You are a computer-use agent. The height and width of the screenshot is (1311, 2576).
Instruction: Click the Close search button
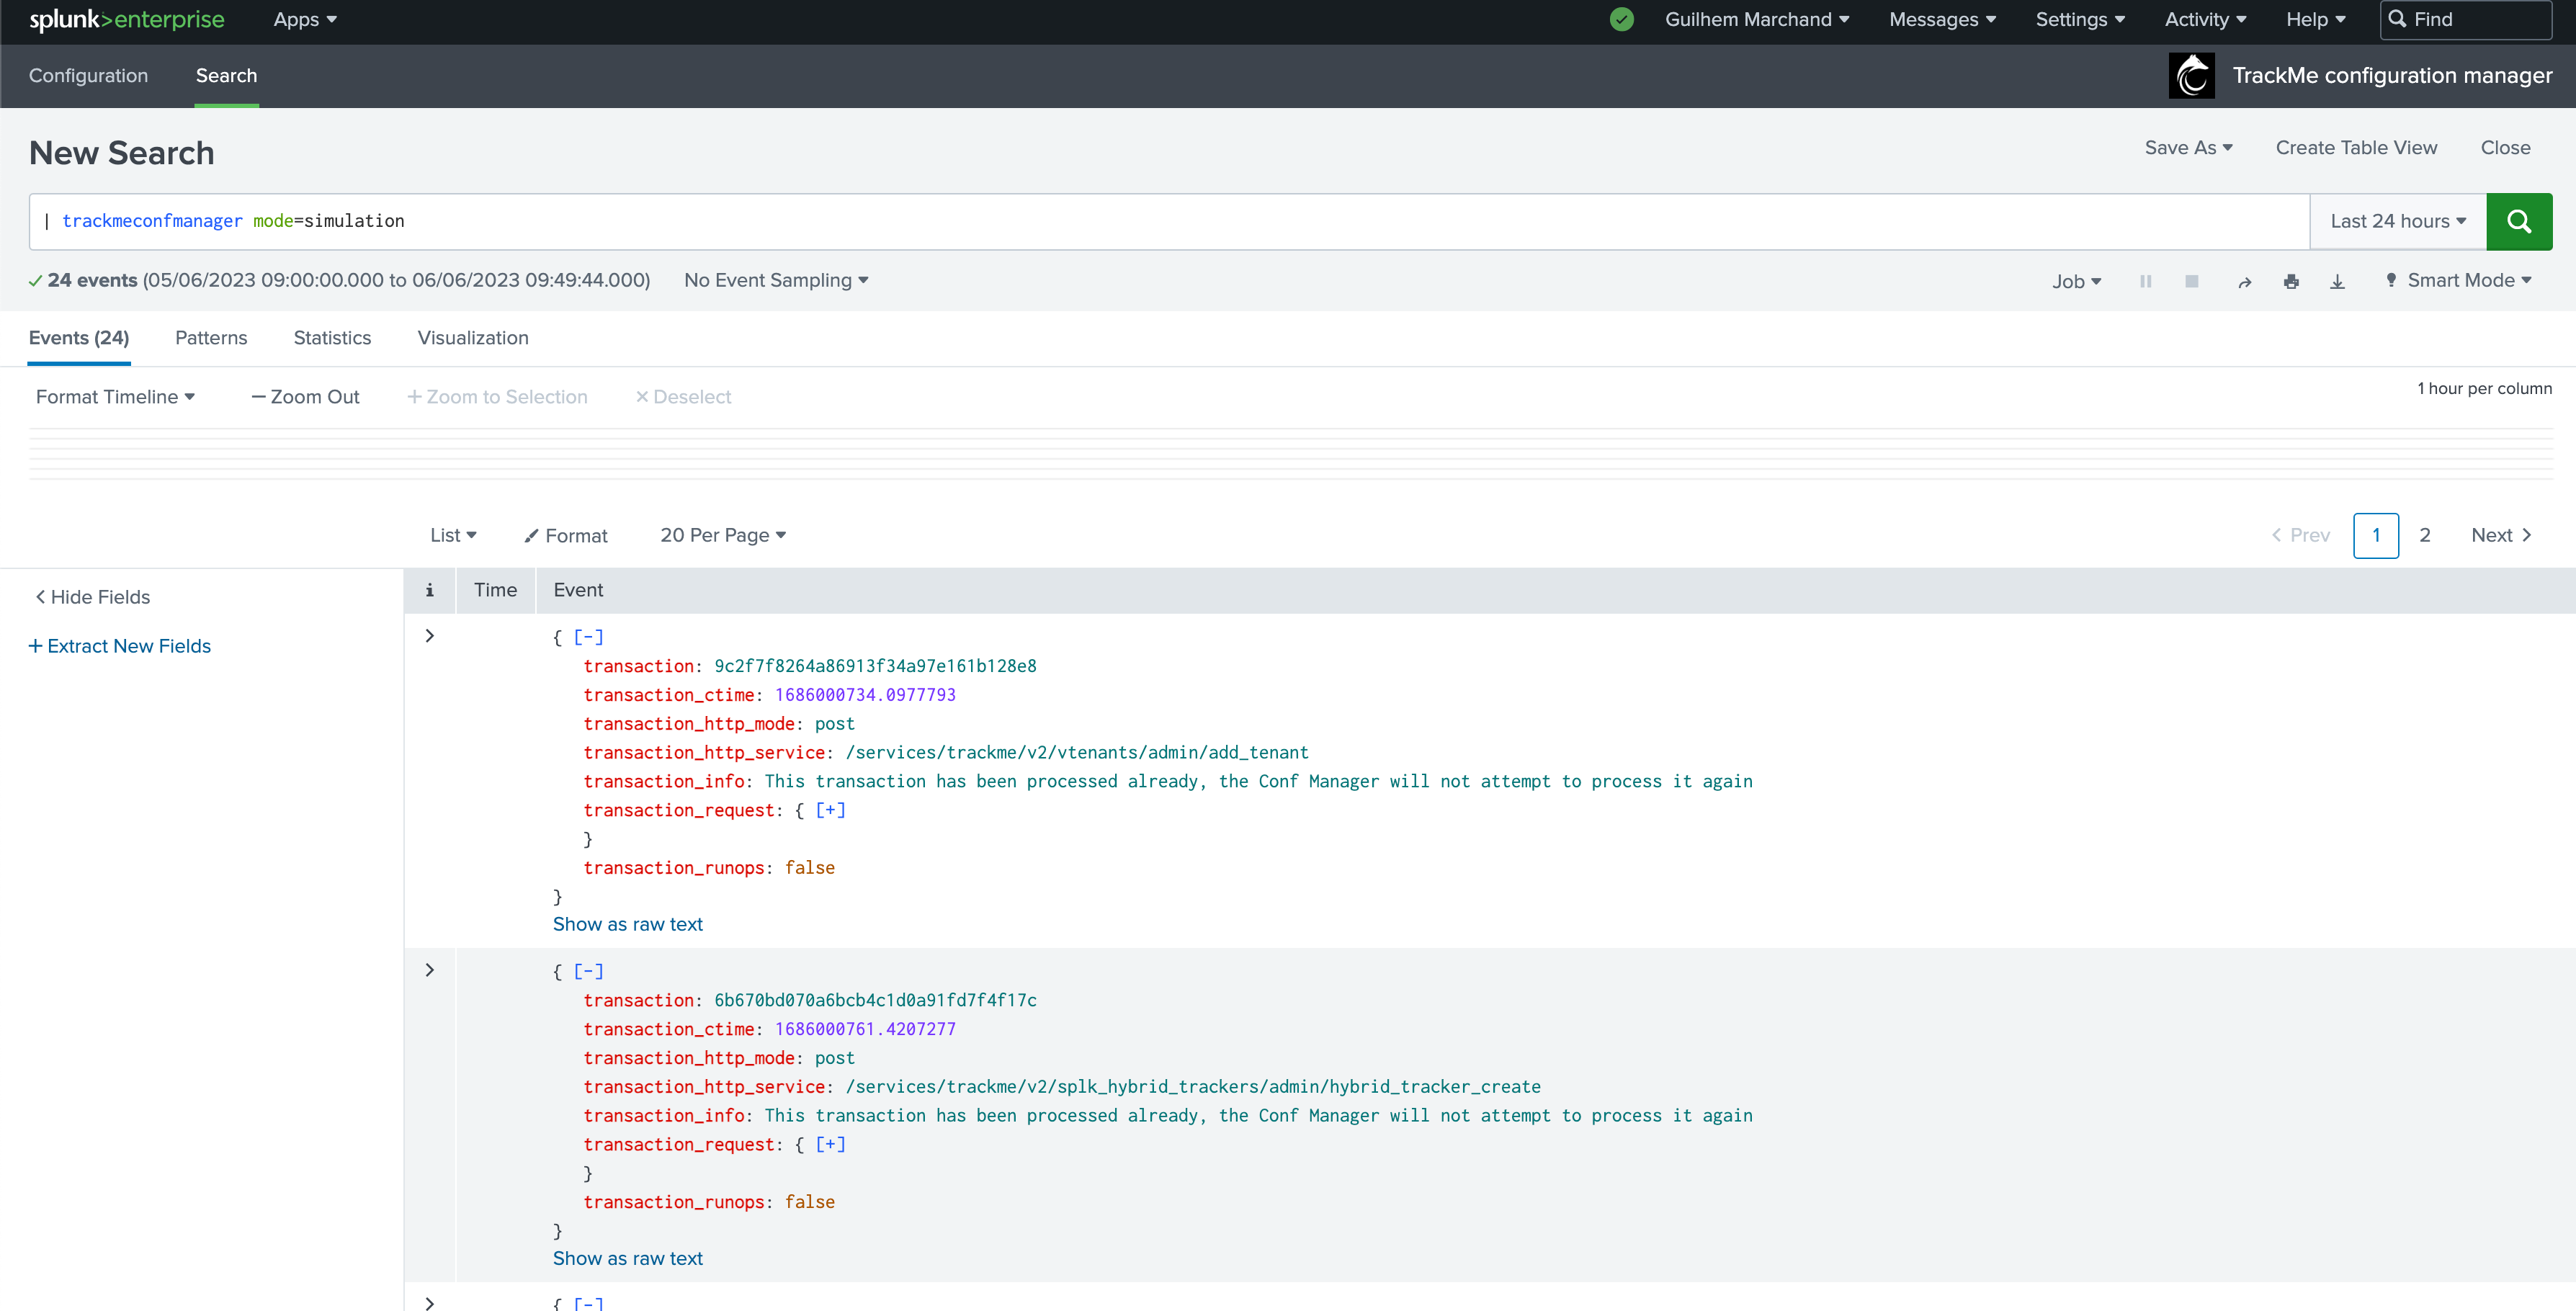[2505, 148]
